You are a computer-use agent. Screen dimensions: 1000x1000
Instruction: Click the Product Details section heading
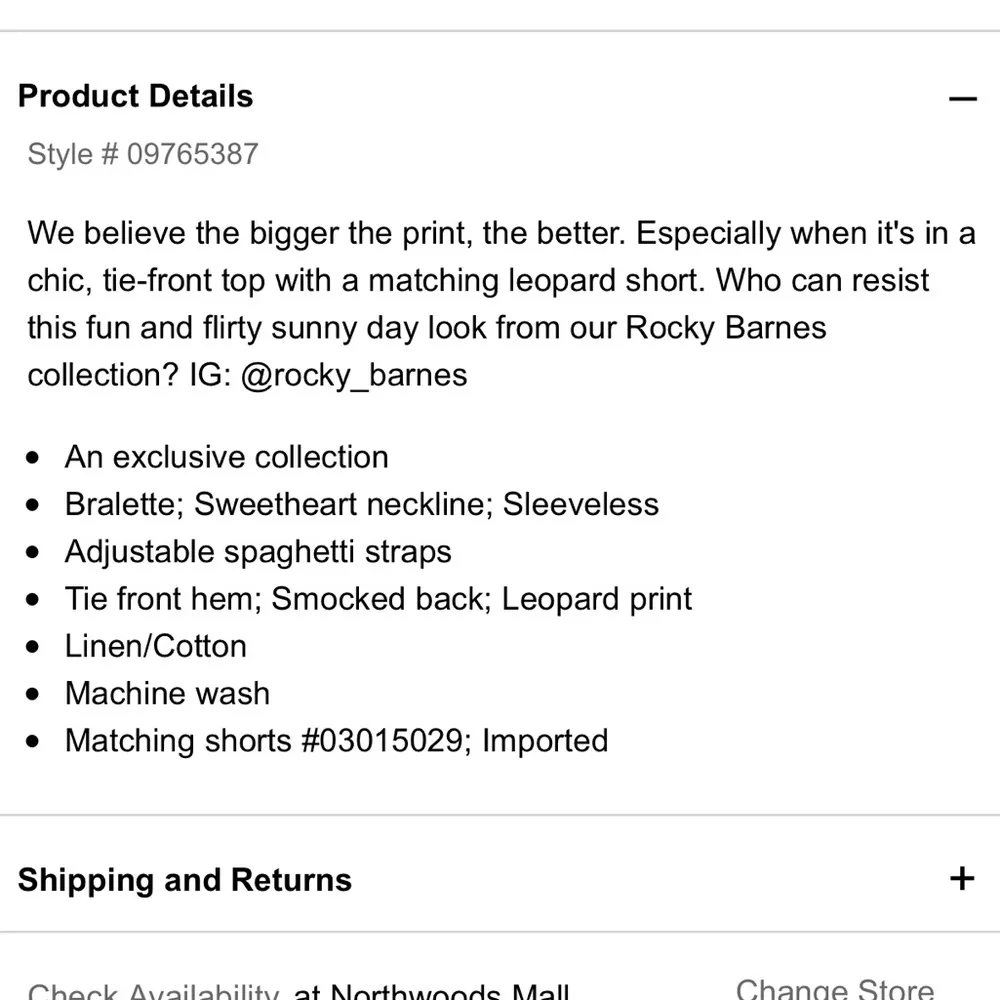coord(136,97)
